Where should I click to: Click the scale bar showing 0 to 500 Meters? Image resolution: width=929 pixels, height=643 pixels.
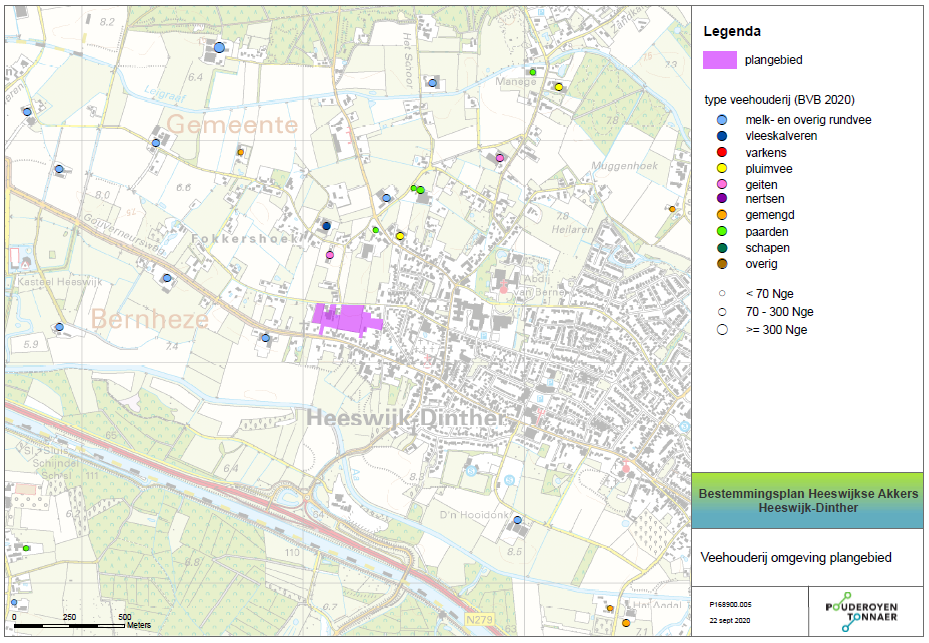click(81, 621)
